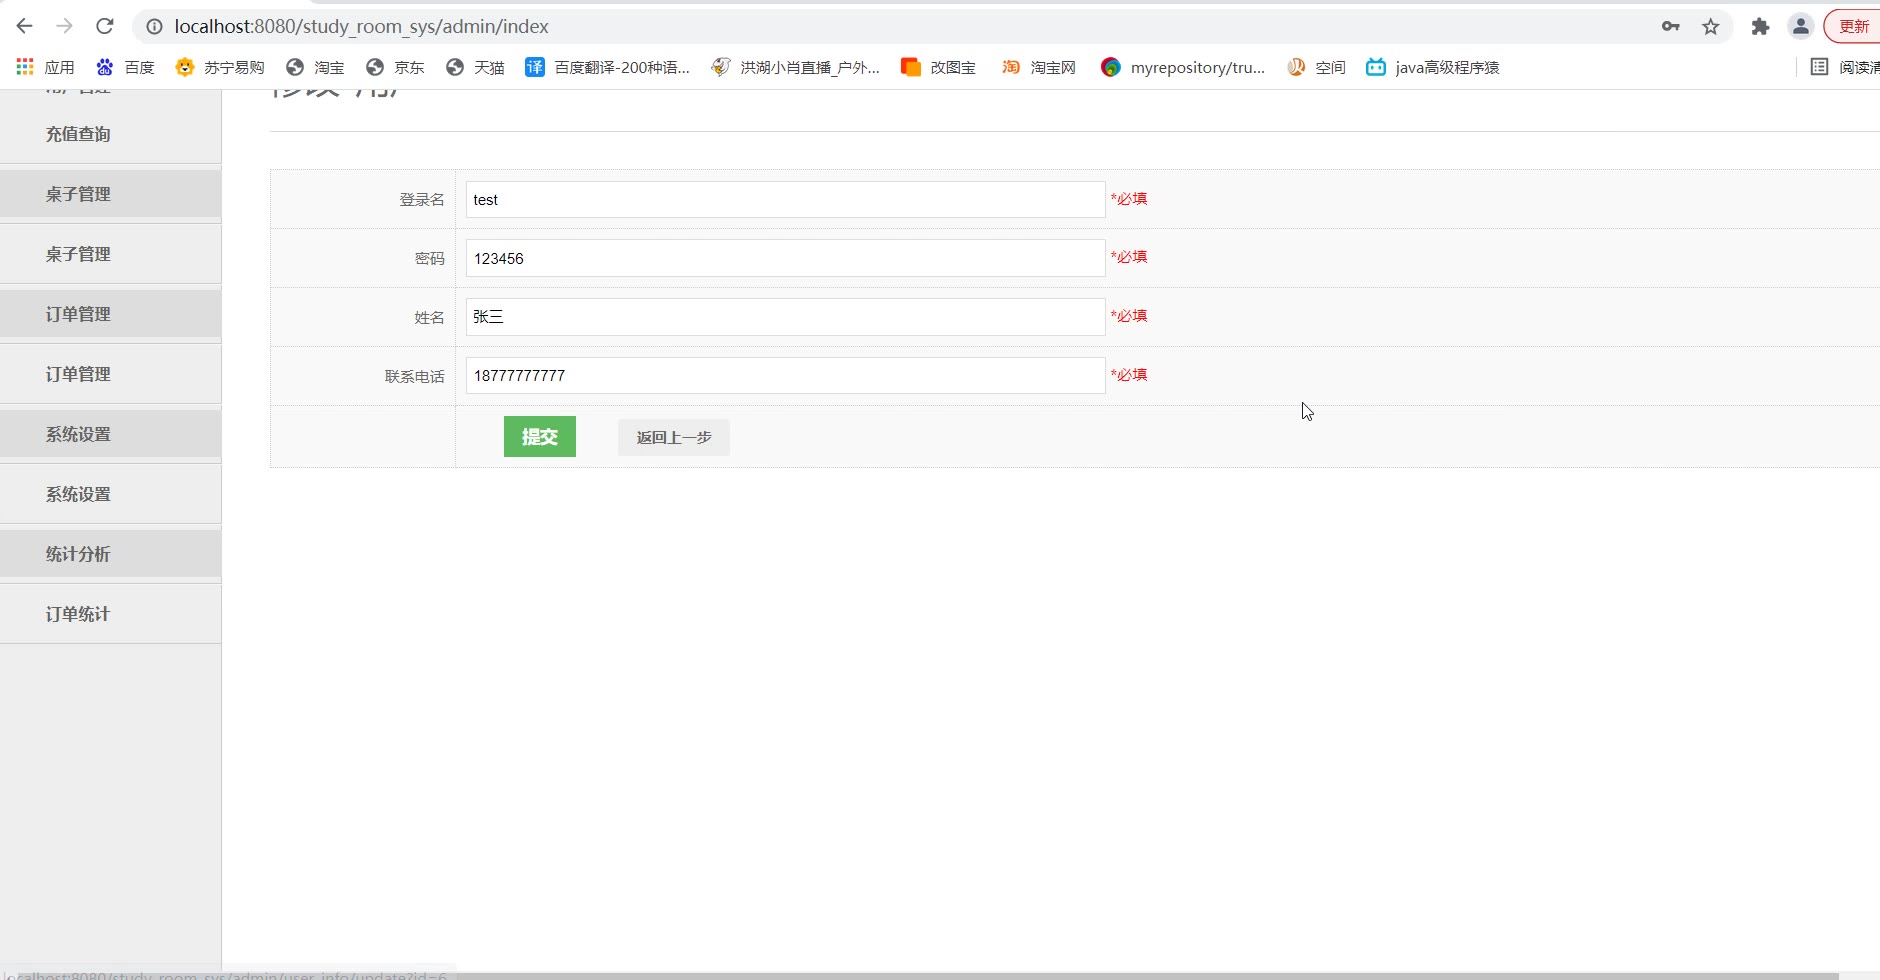
Task: Click the 密码 field label
Action: 430,259
